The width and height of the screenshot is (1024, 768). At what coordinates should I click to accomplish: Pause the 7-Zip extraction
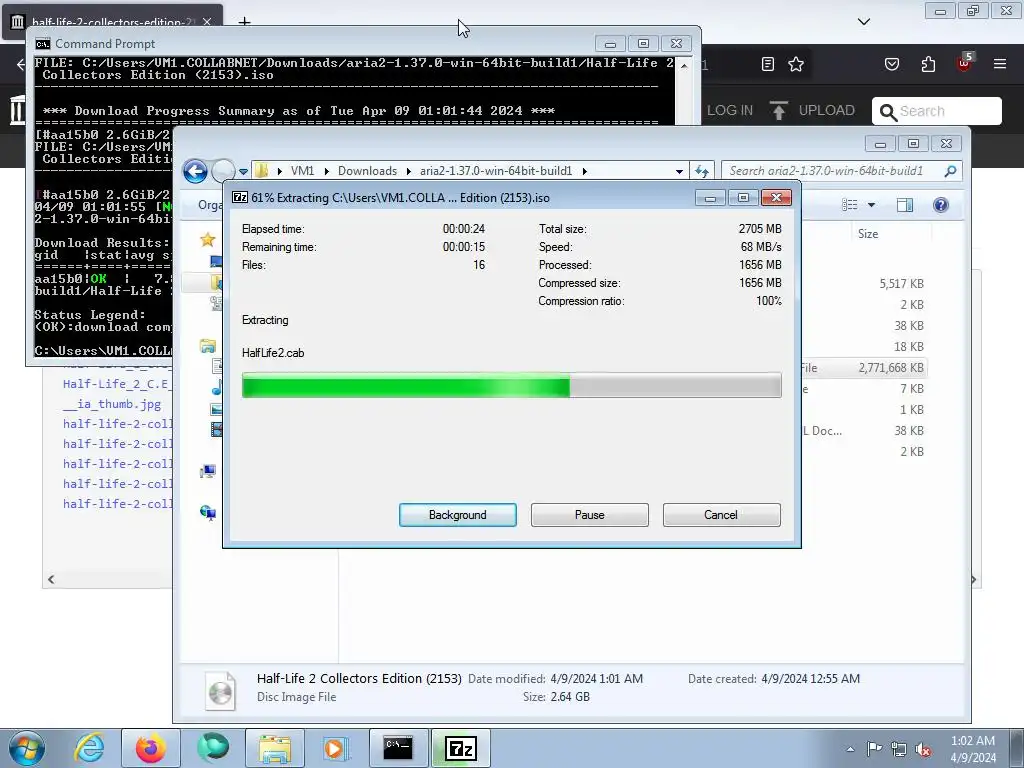tap(589, 515)
